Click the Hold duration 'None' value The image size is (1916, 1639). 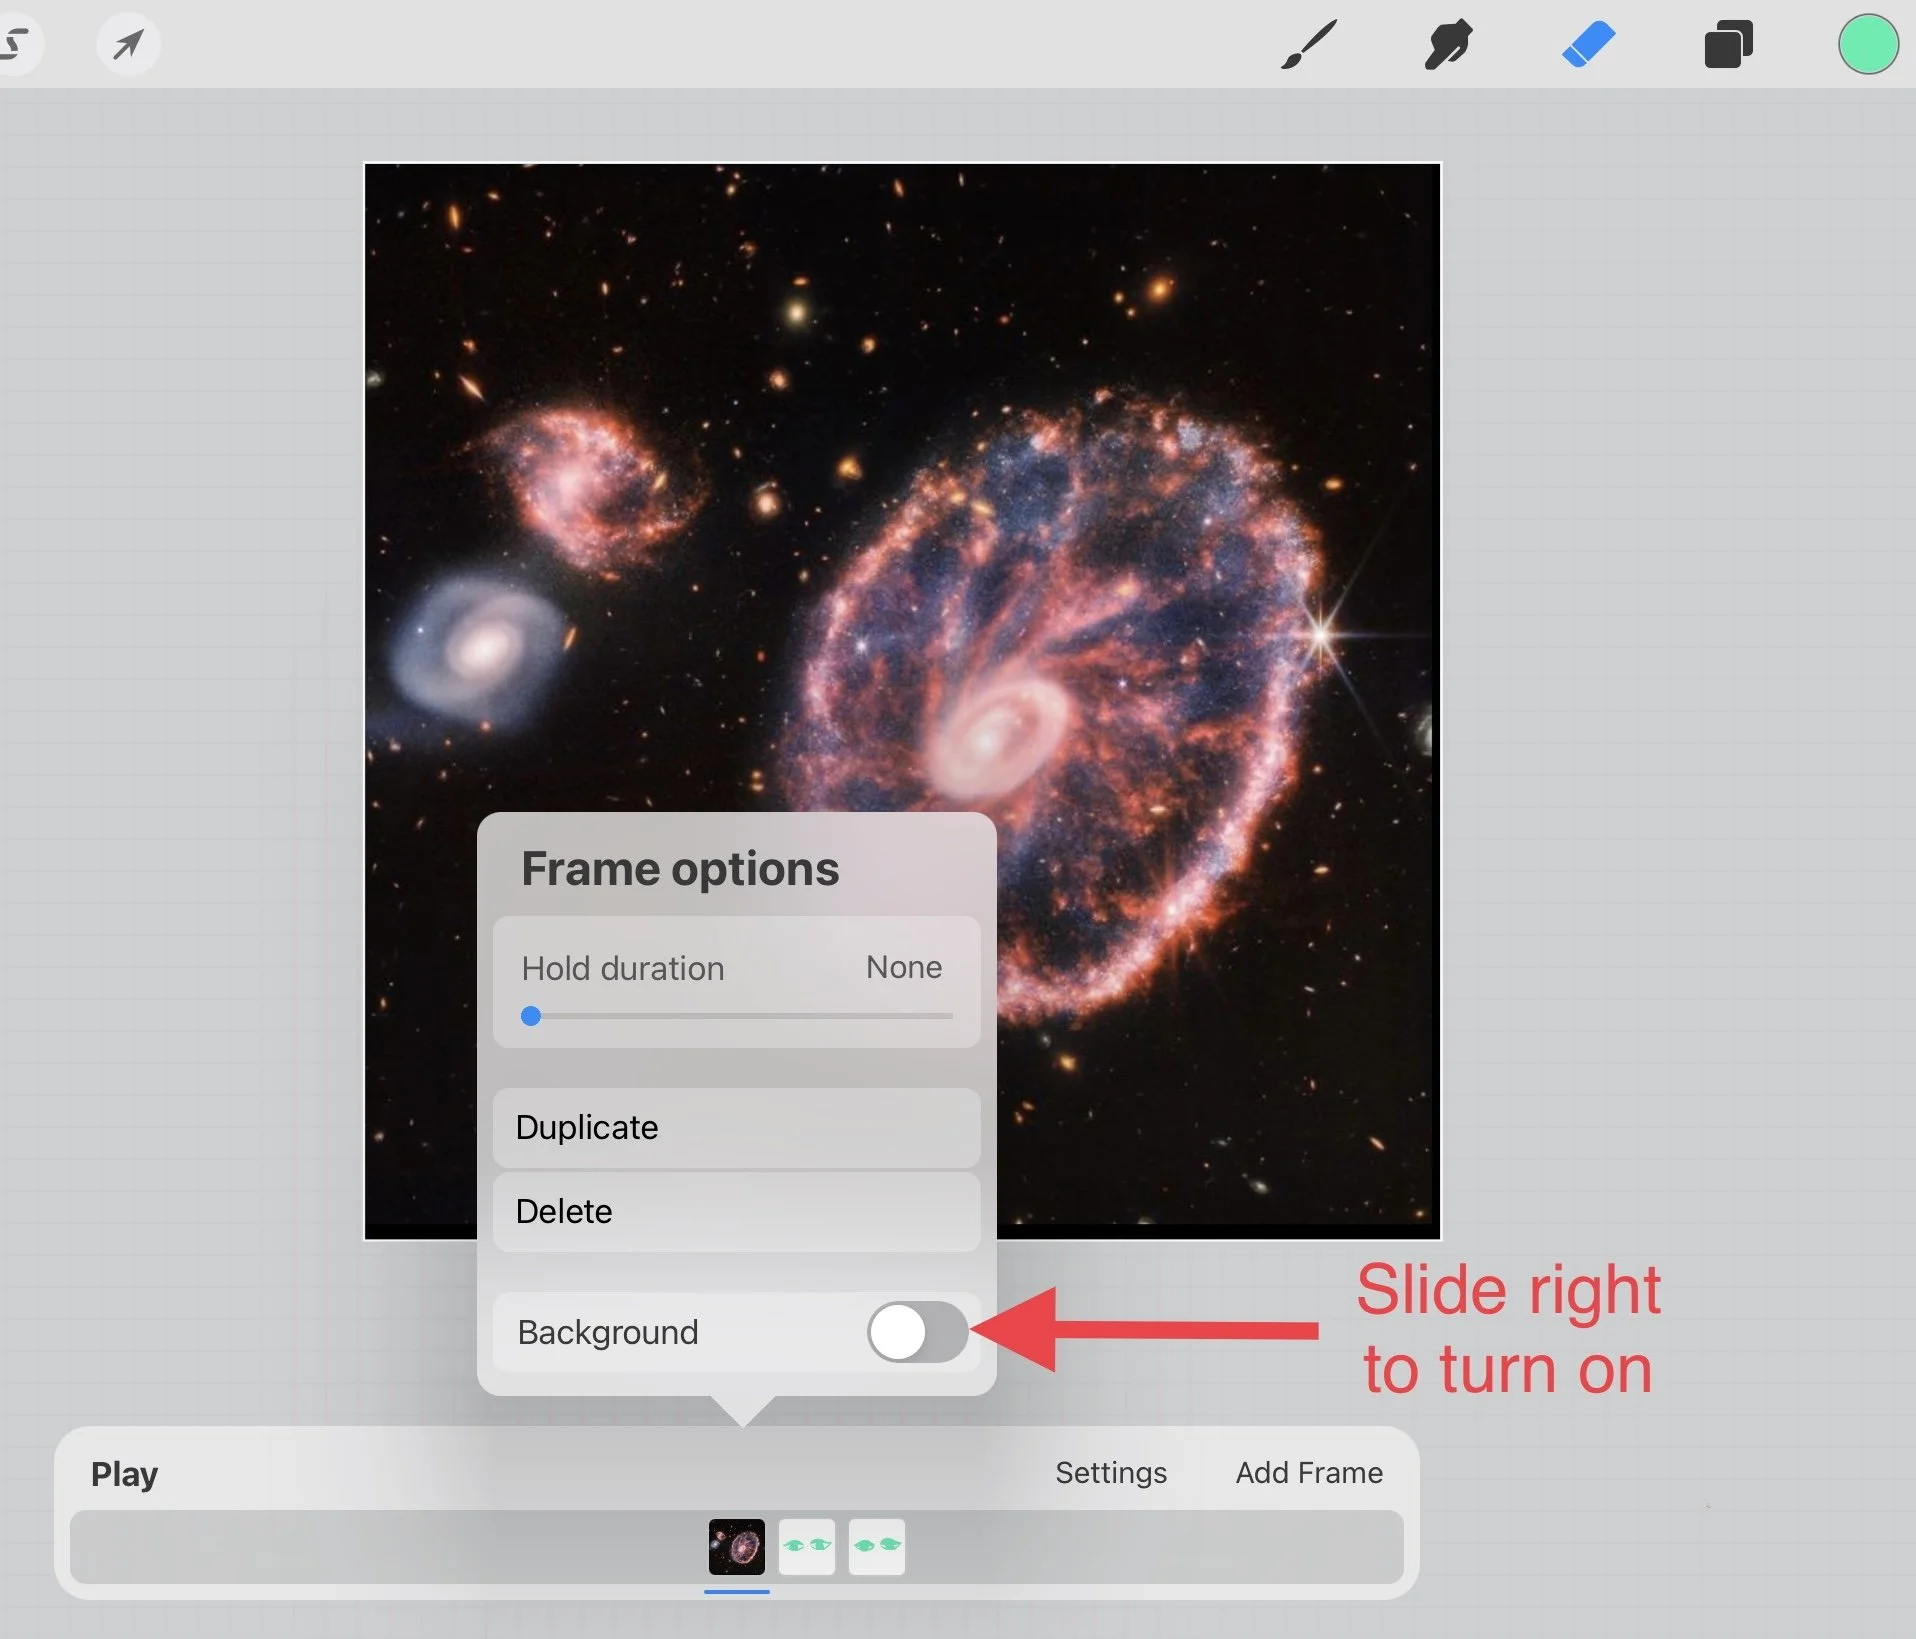pos(904,967)
